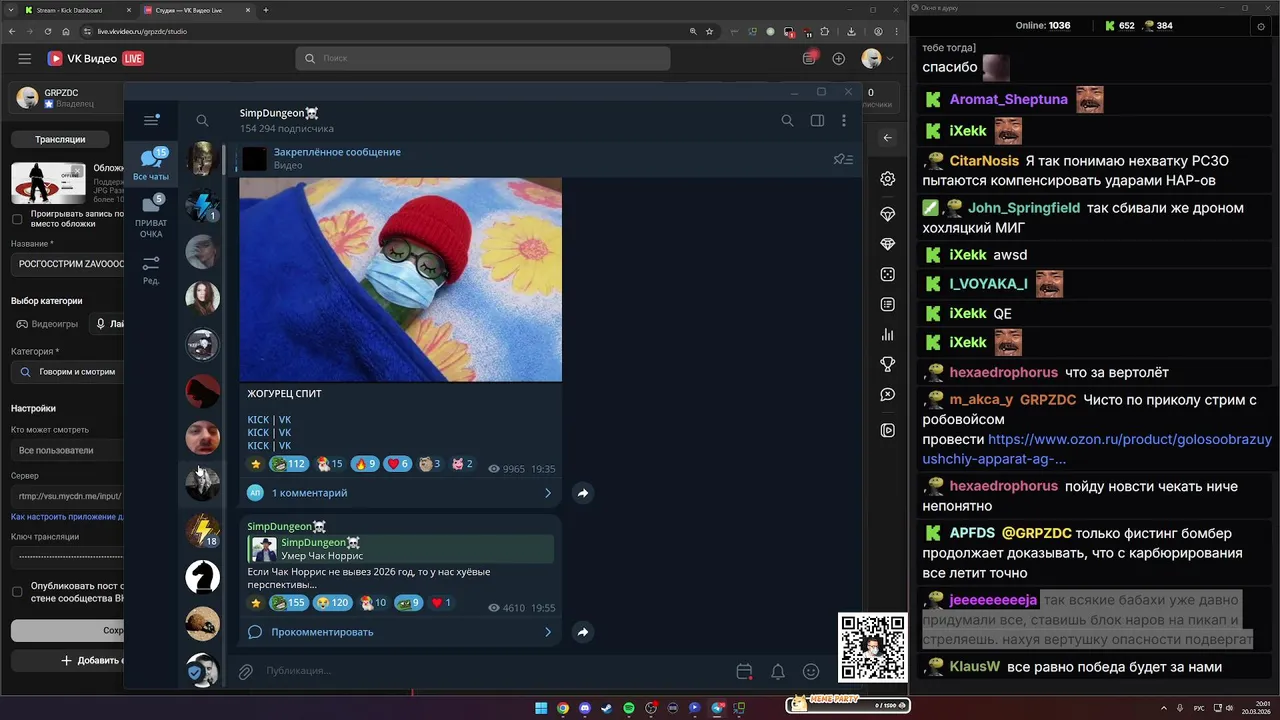This screenshot has height=720, width=1280.
Task: Expand the 1 комментарий thread
Action: pyautogui.click(x=400, y=493)
